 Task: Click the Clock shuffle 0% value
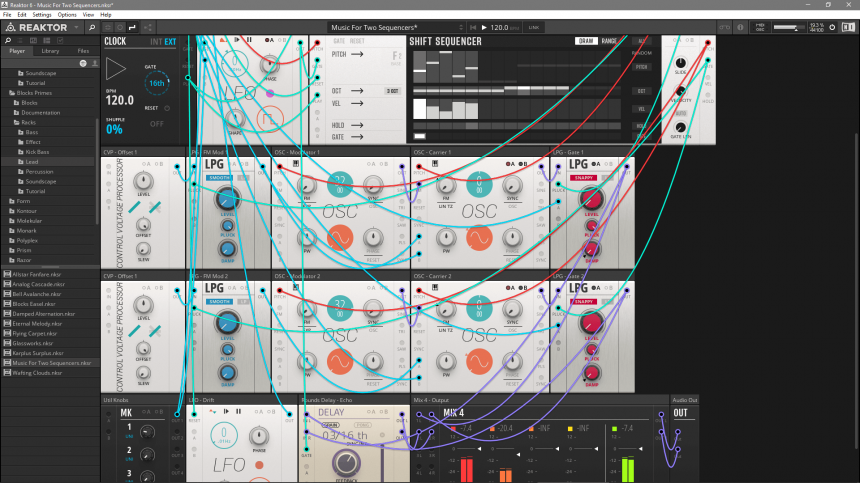coord(114,129)
